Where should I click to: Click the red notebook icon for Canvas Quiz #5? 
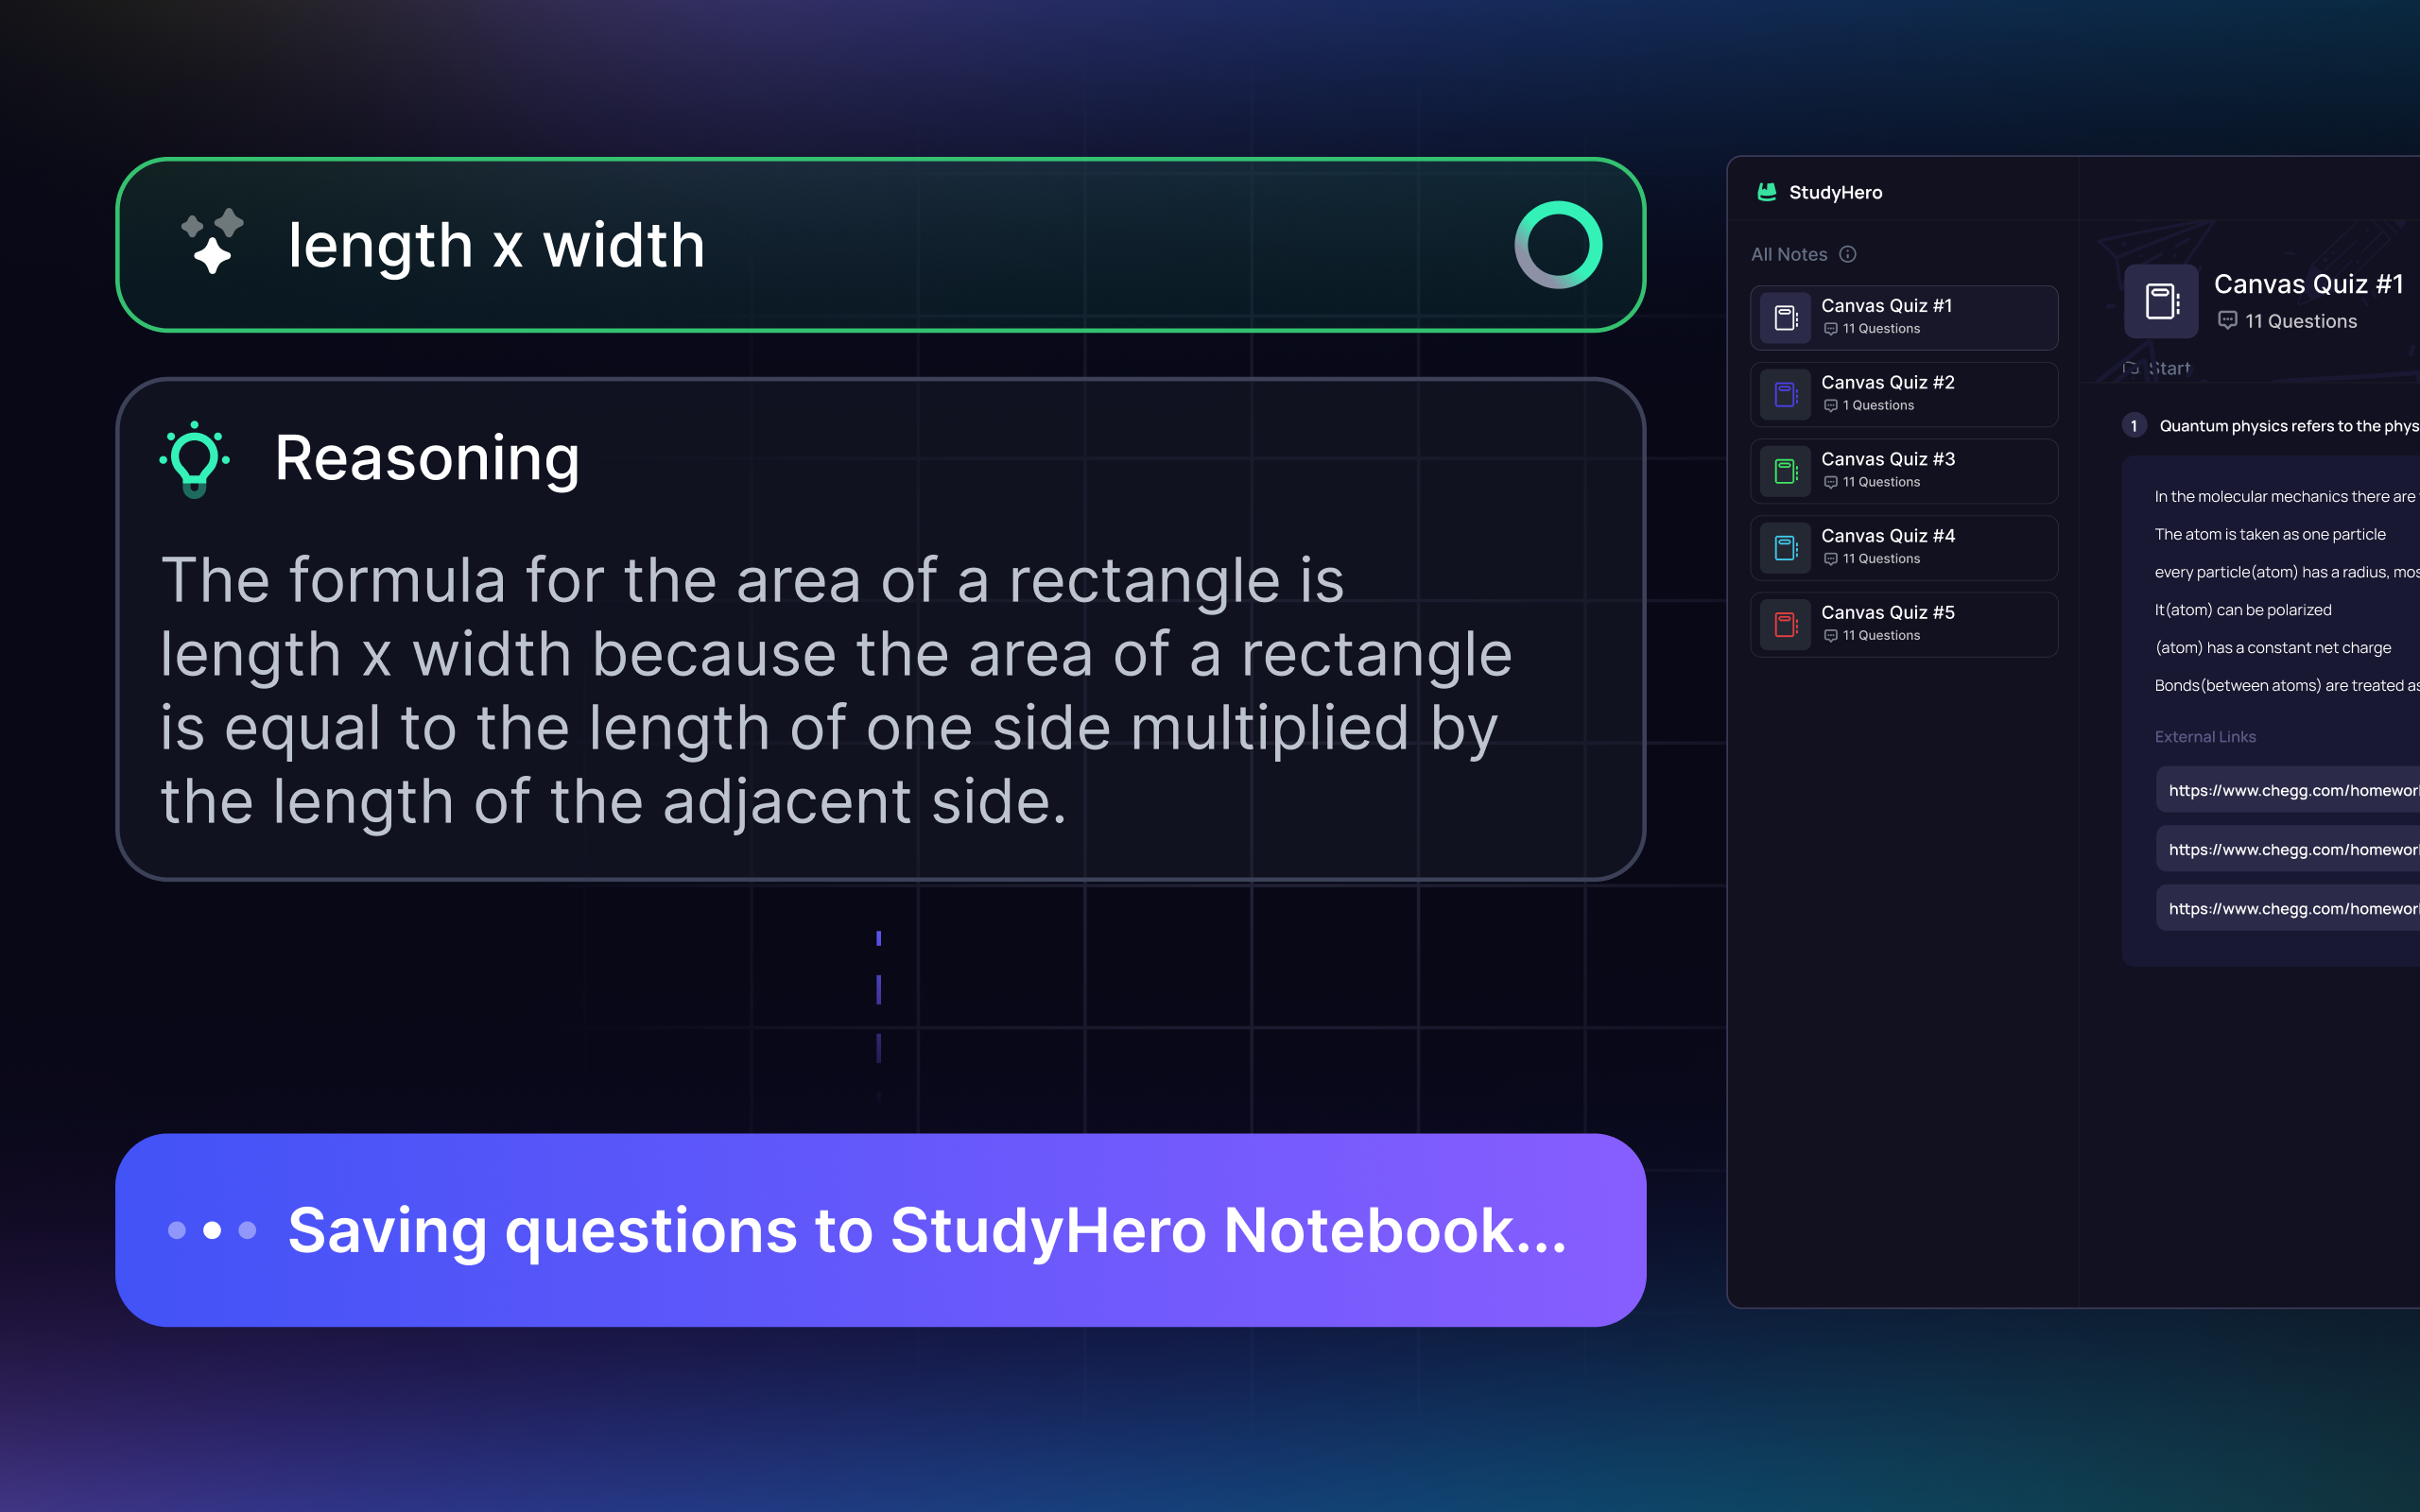[x=1785, y=625]
